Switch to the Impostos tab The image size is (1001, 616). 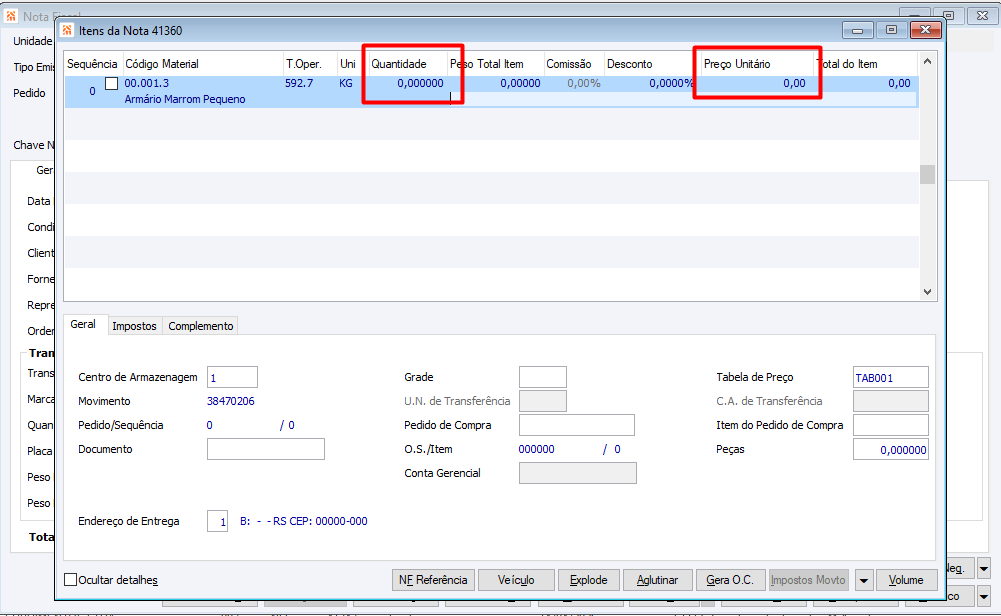click(134, 326)
